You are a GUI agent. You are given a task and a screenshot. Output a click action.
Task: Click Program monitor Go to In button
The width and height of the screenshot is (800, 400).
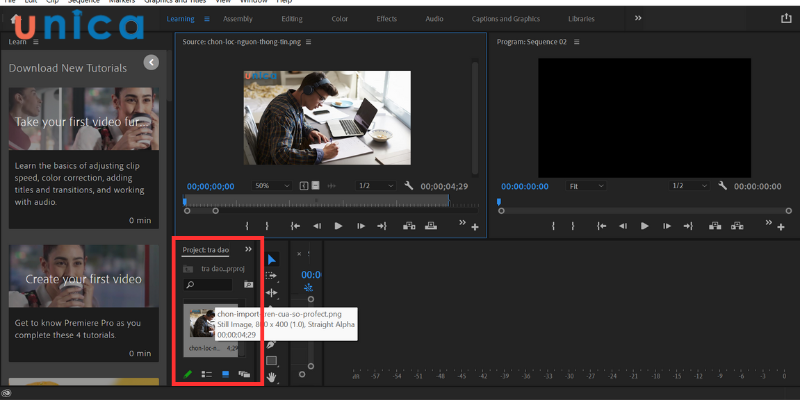[602, 226]
